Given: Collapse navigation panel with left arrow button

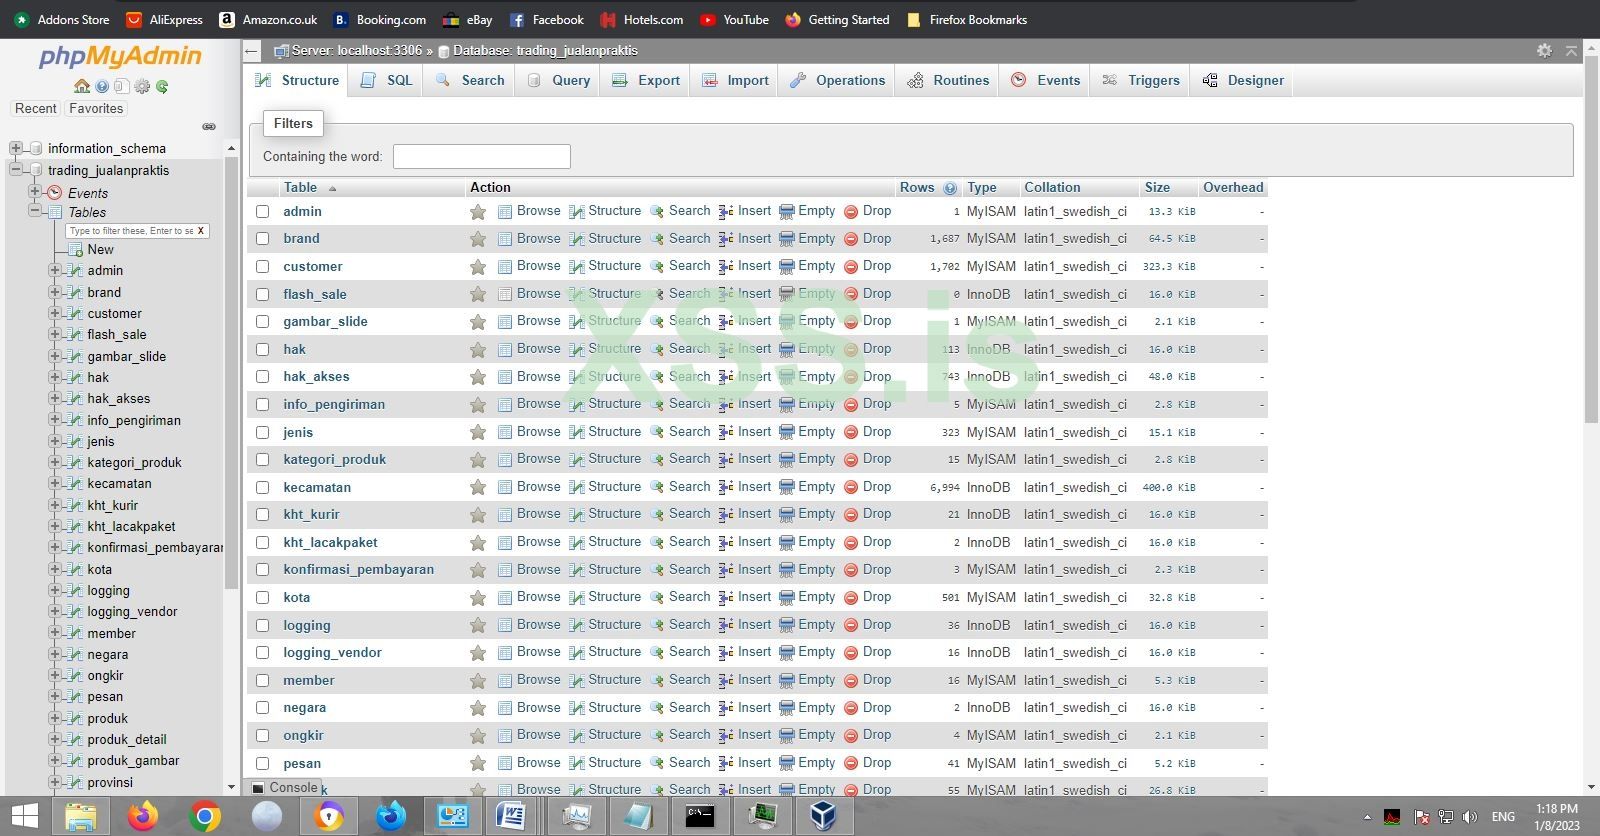Looking at the screenshot, I should (x=252, y=51).
